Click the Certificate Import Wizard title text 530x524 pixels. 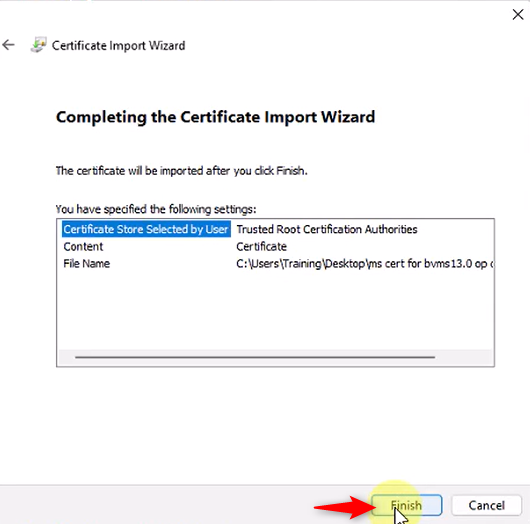118,45
